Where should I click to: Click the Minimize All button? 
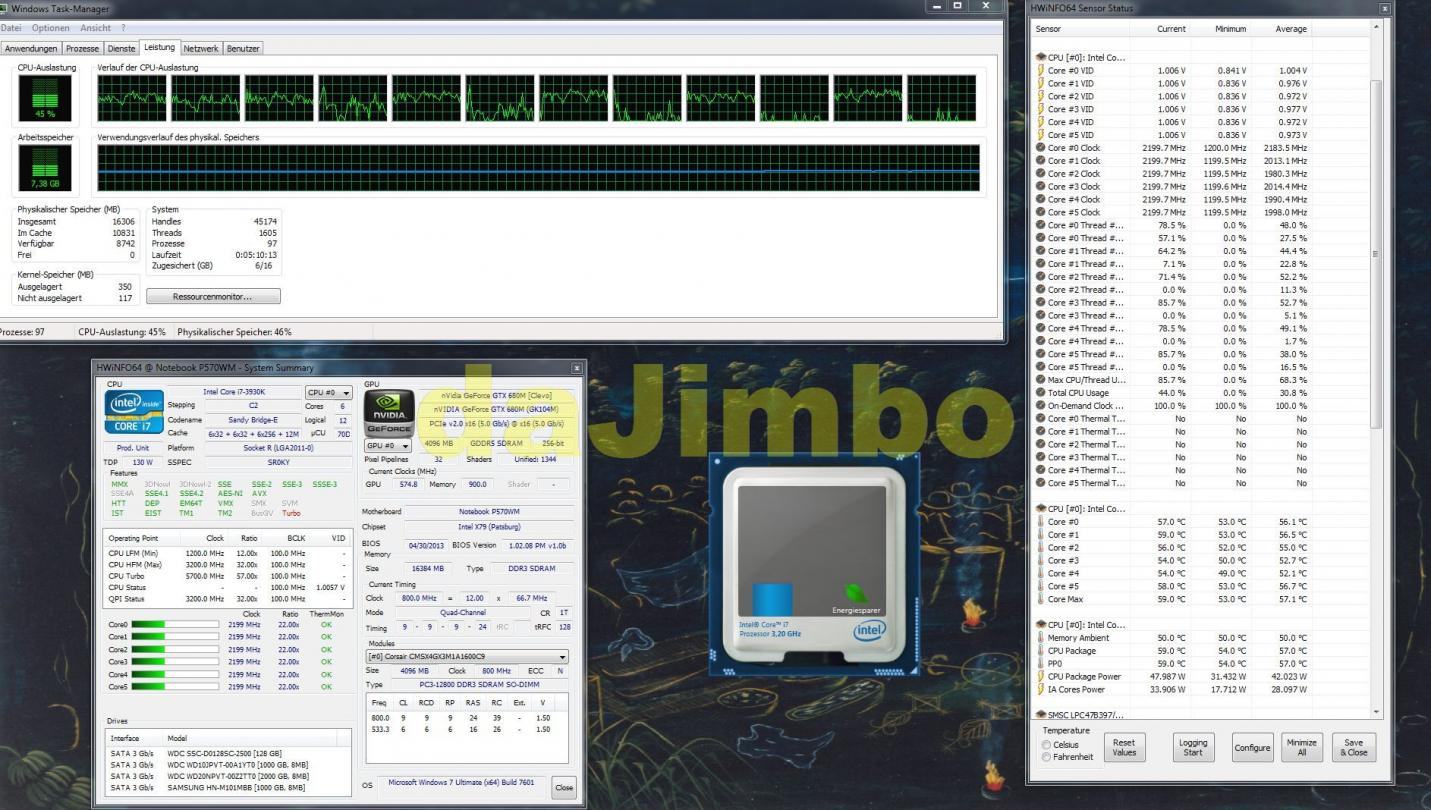point(1301,747)
